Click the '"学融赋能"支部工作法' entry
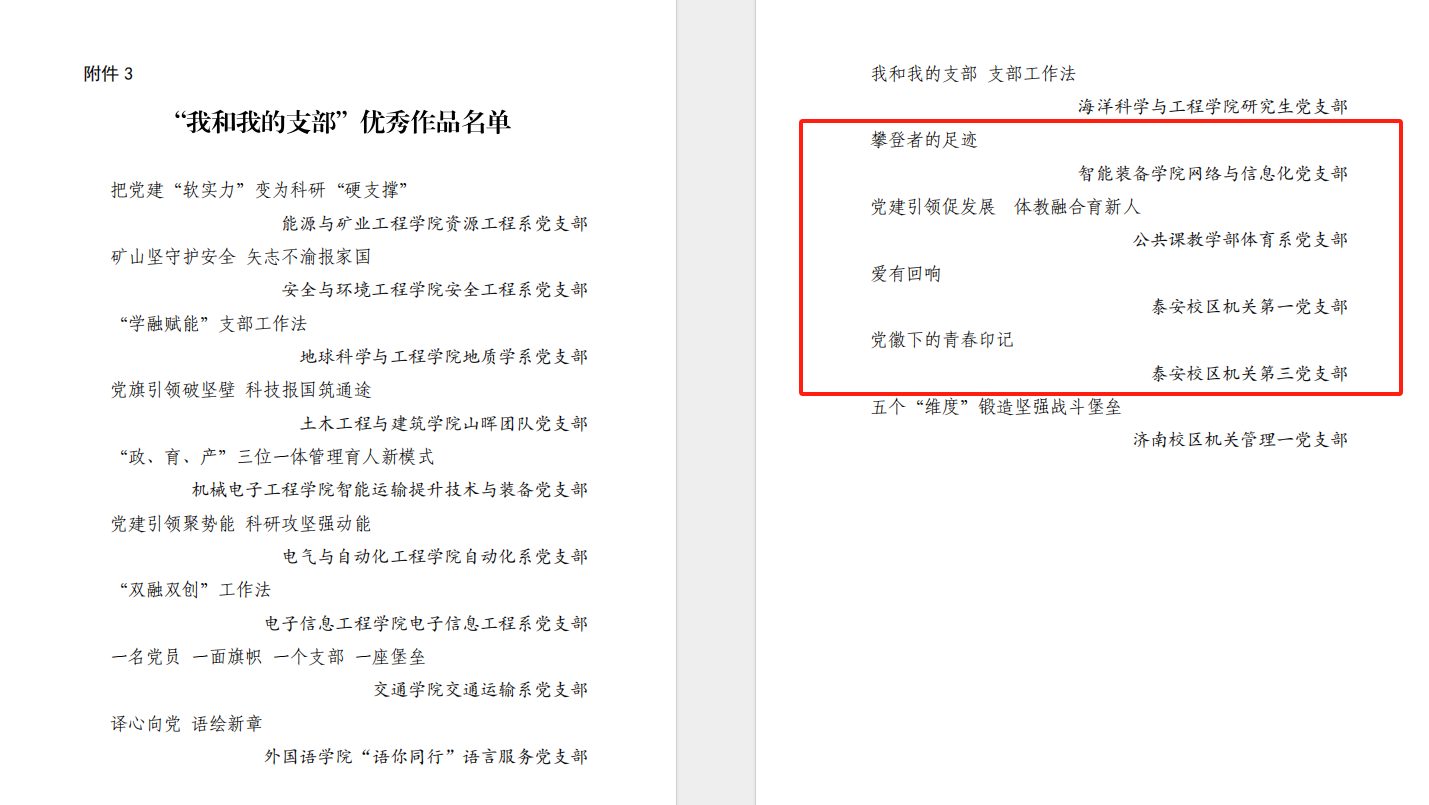The width and height of the screenshot is (1429, 805). pos(212,324)
